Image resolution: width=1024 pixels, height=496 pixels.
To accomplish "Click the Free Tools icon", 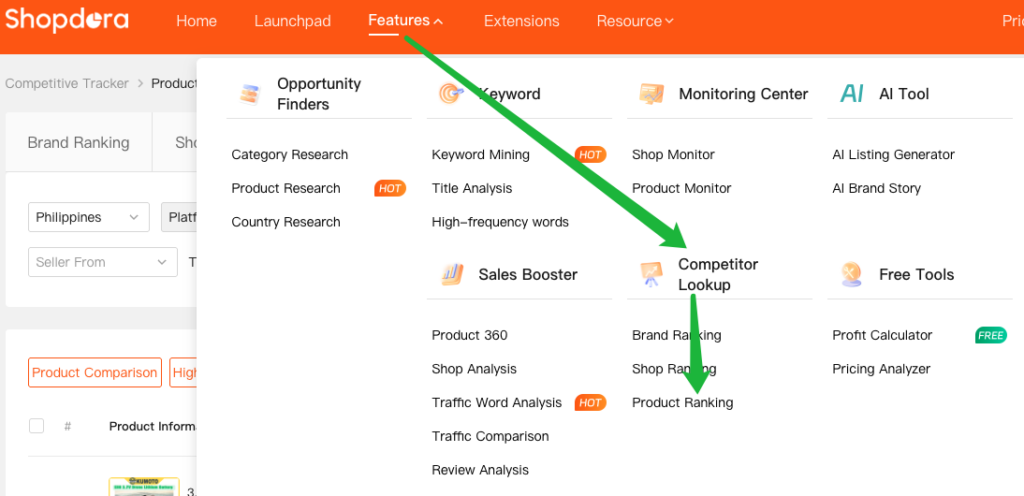I will tap(852, 274).
